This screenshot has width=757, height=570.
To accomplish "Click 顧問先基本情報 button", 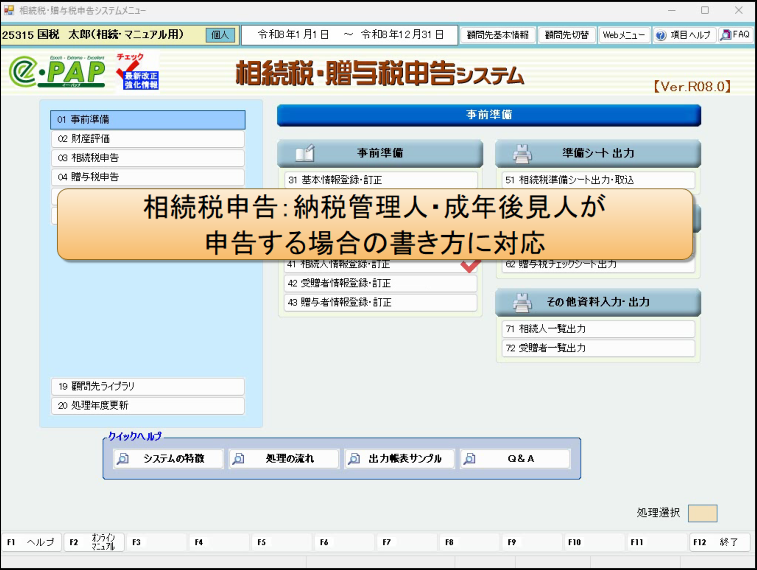I will (x=498, y=35).
